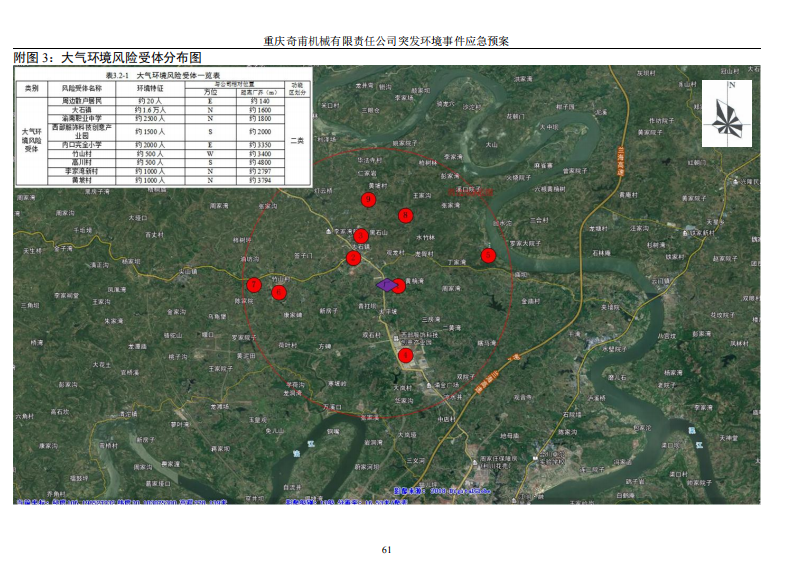Click red marker number 9 on map
This screenshot has height=575, width=792.
(368, 200)
